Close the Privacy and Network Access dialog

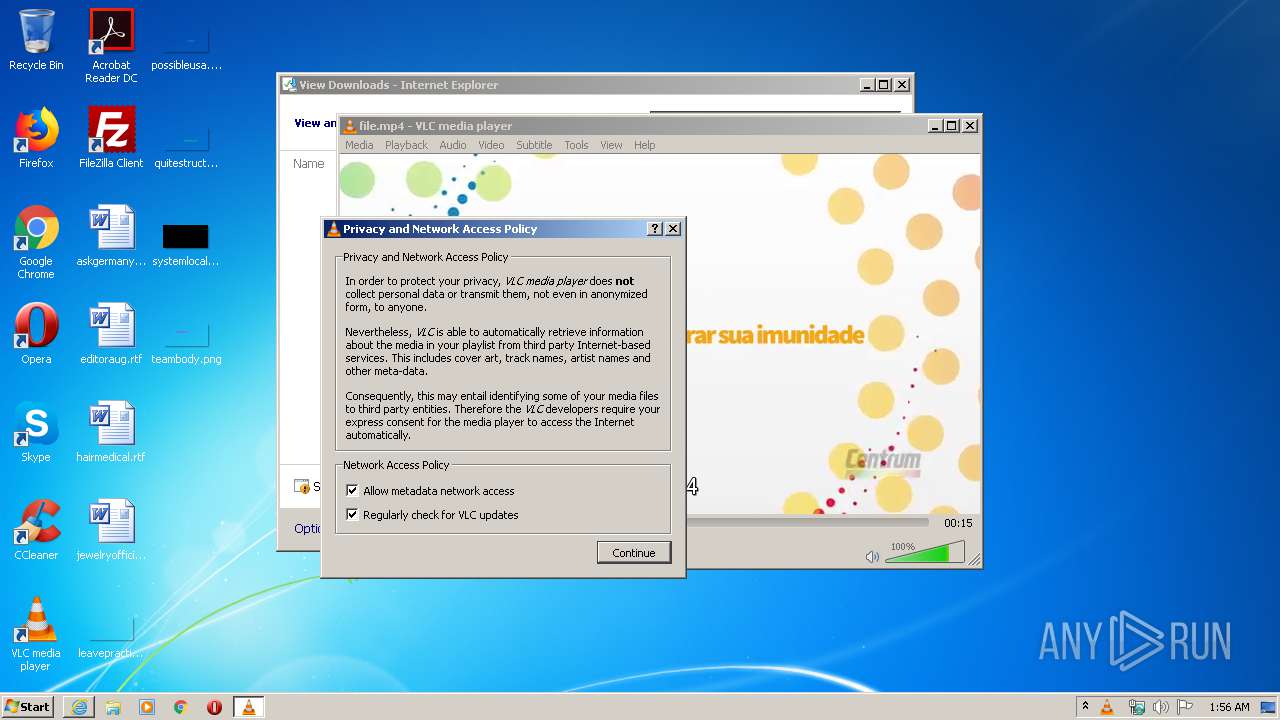tap(673, 229)
